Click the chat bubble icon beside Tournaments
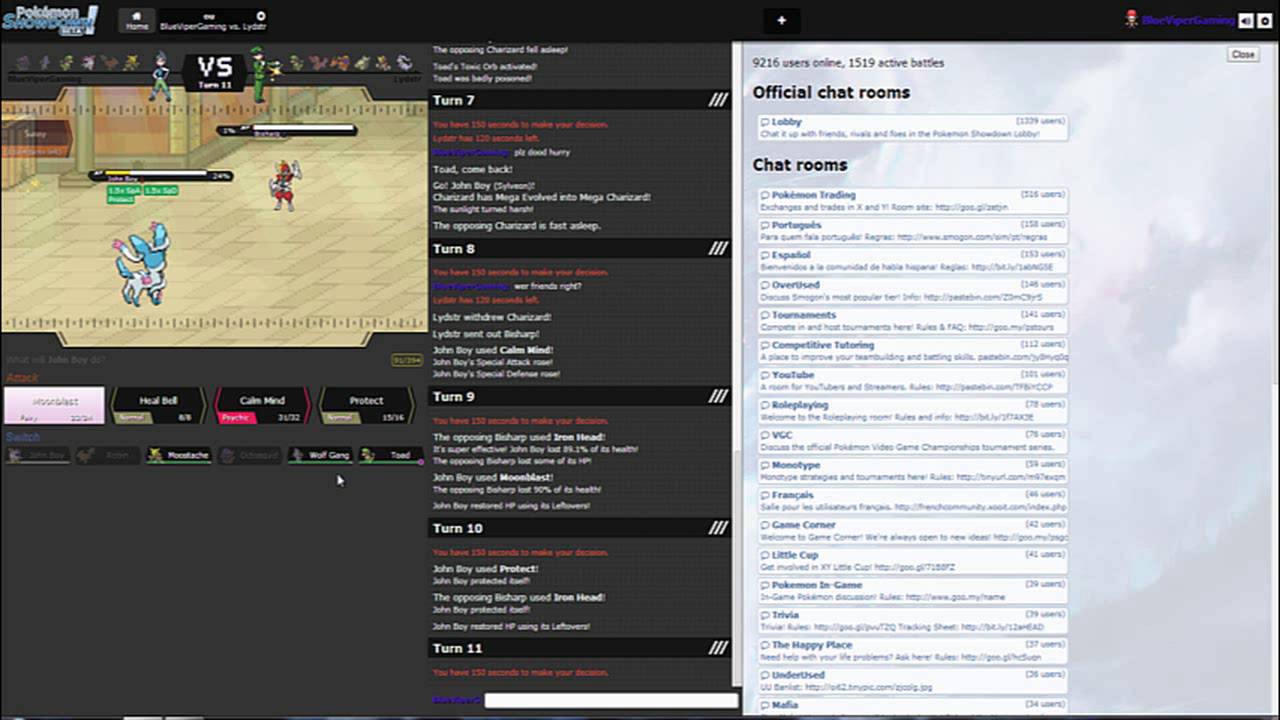 click(x=765, y=316)
